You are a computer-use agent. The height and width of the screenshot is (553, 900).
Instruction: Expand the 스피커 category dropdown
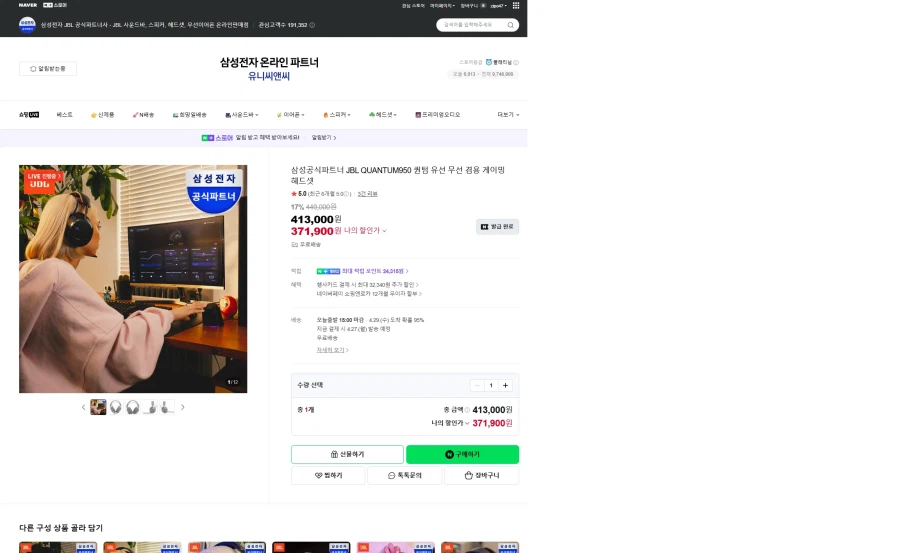click(x=336, y=115)
